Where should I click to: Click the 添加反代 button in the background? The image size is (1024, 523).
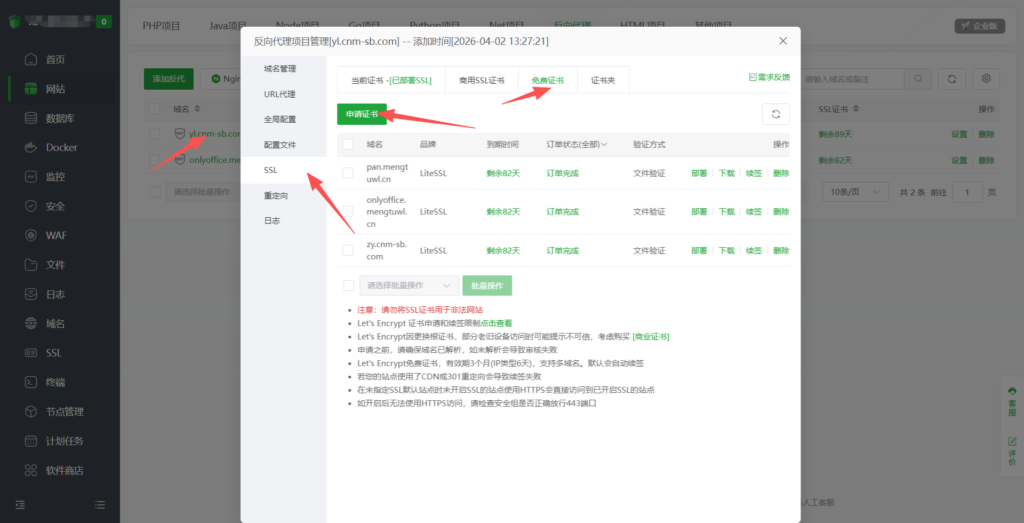tap(168, 78)
